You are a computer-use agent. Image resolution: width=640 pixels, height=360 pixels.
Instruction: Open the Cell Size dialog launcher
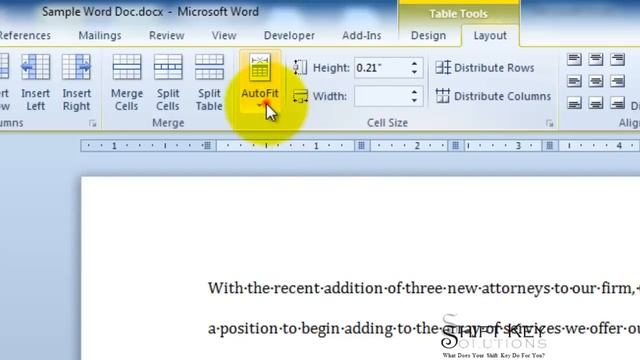pos(549,123)
